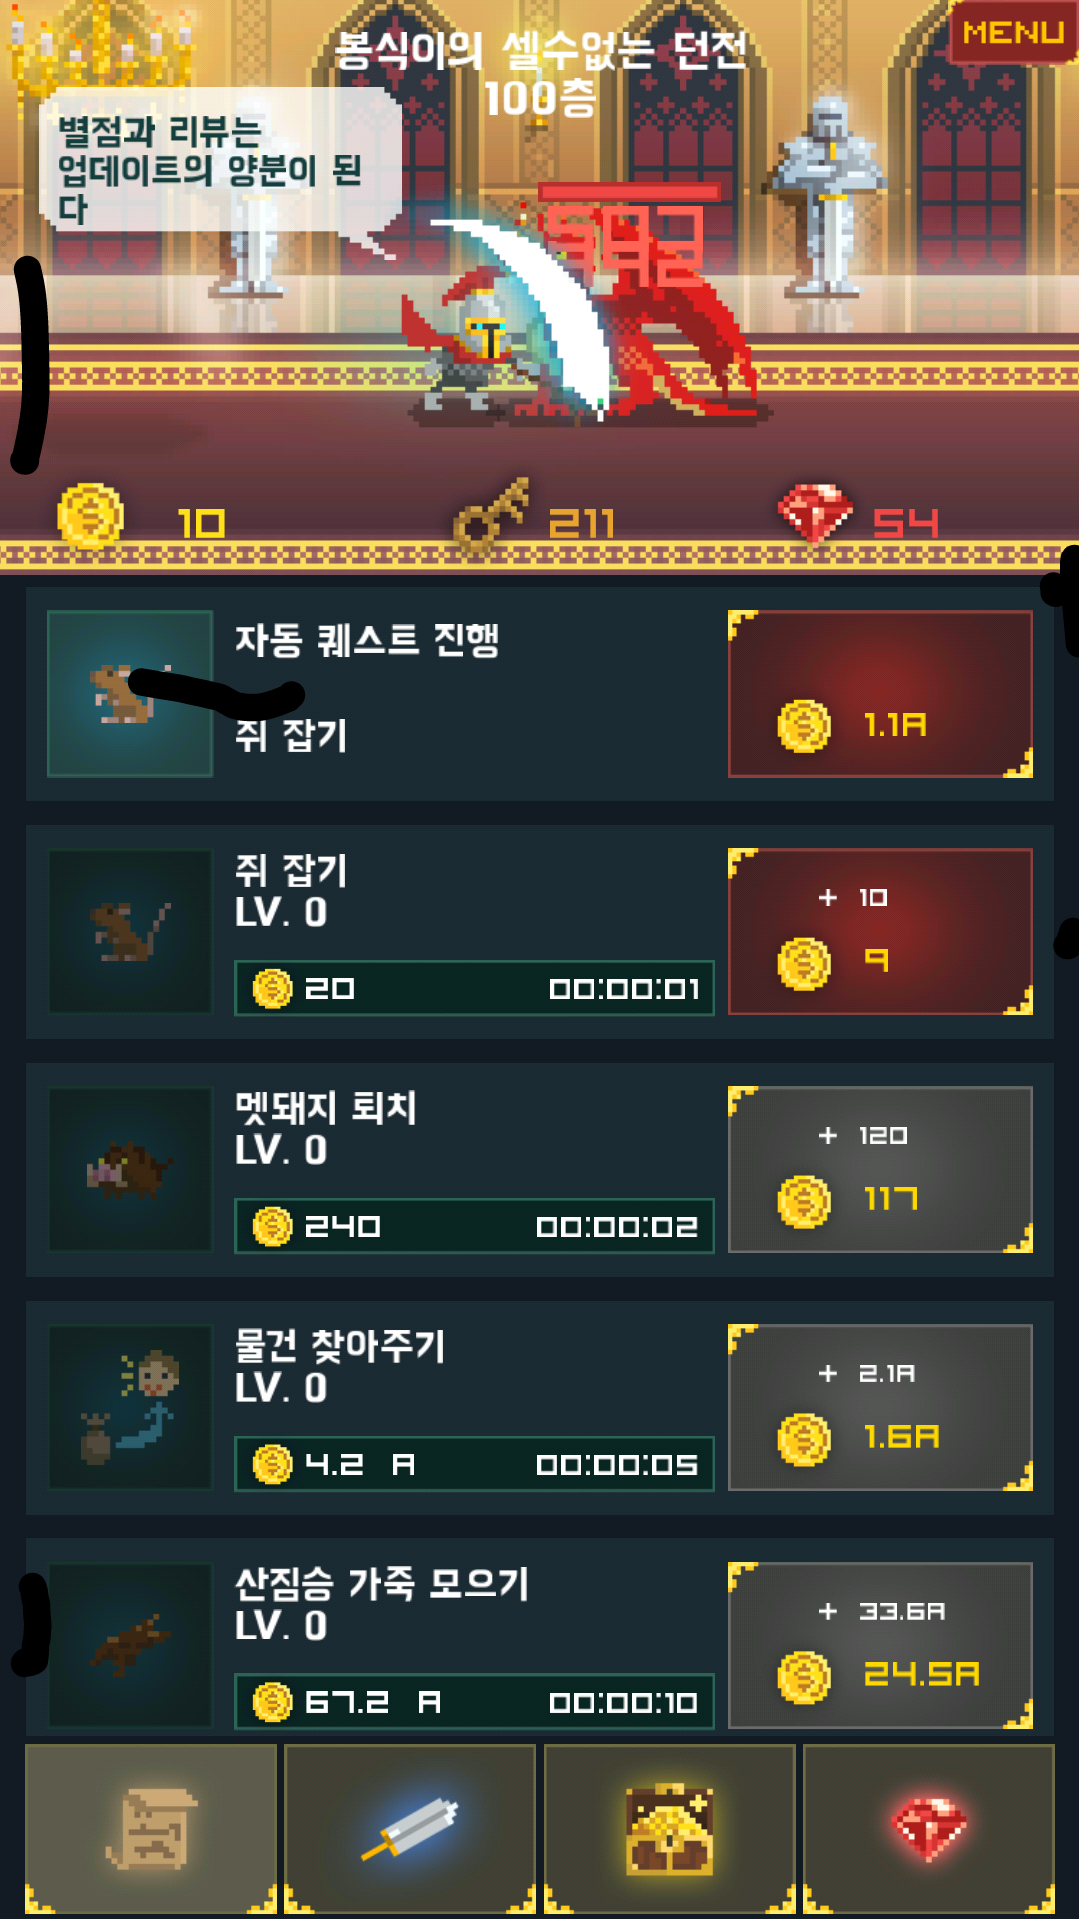Upgrade 멧돼지 퇴치 for 117 gold

880,1170
